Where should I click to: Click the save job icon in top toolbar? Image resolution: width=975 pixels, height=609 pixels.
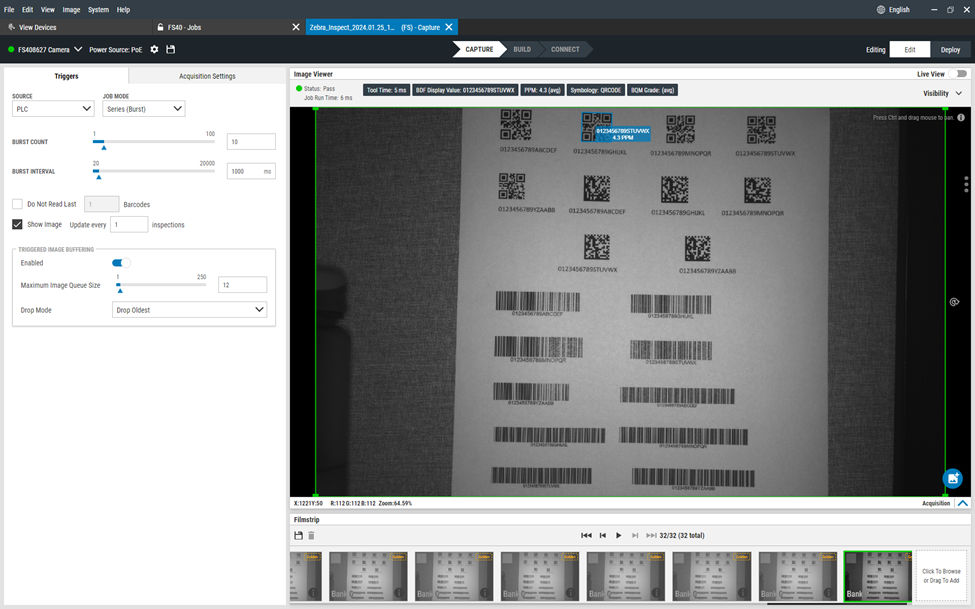[170, 49]
